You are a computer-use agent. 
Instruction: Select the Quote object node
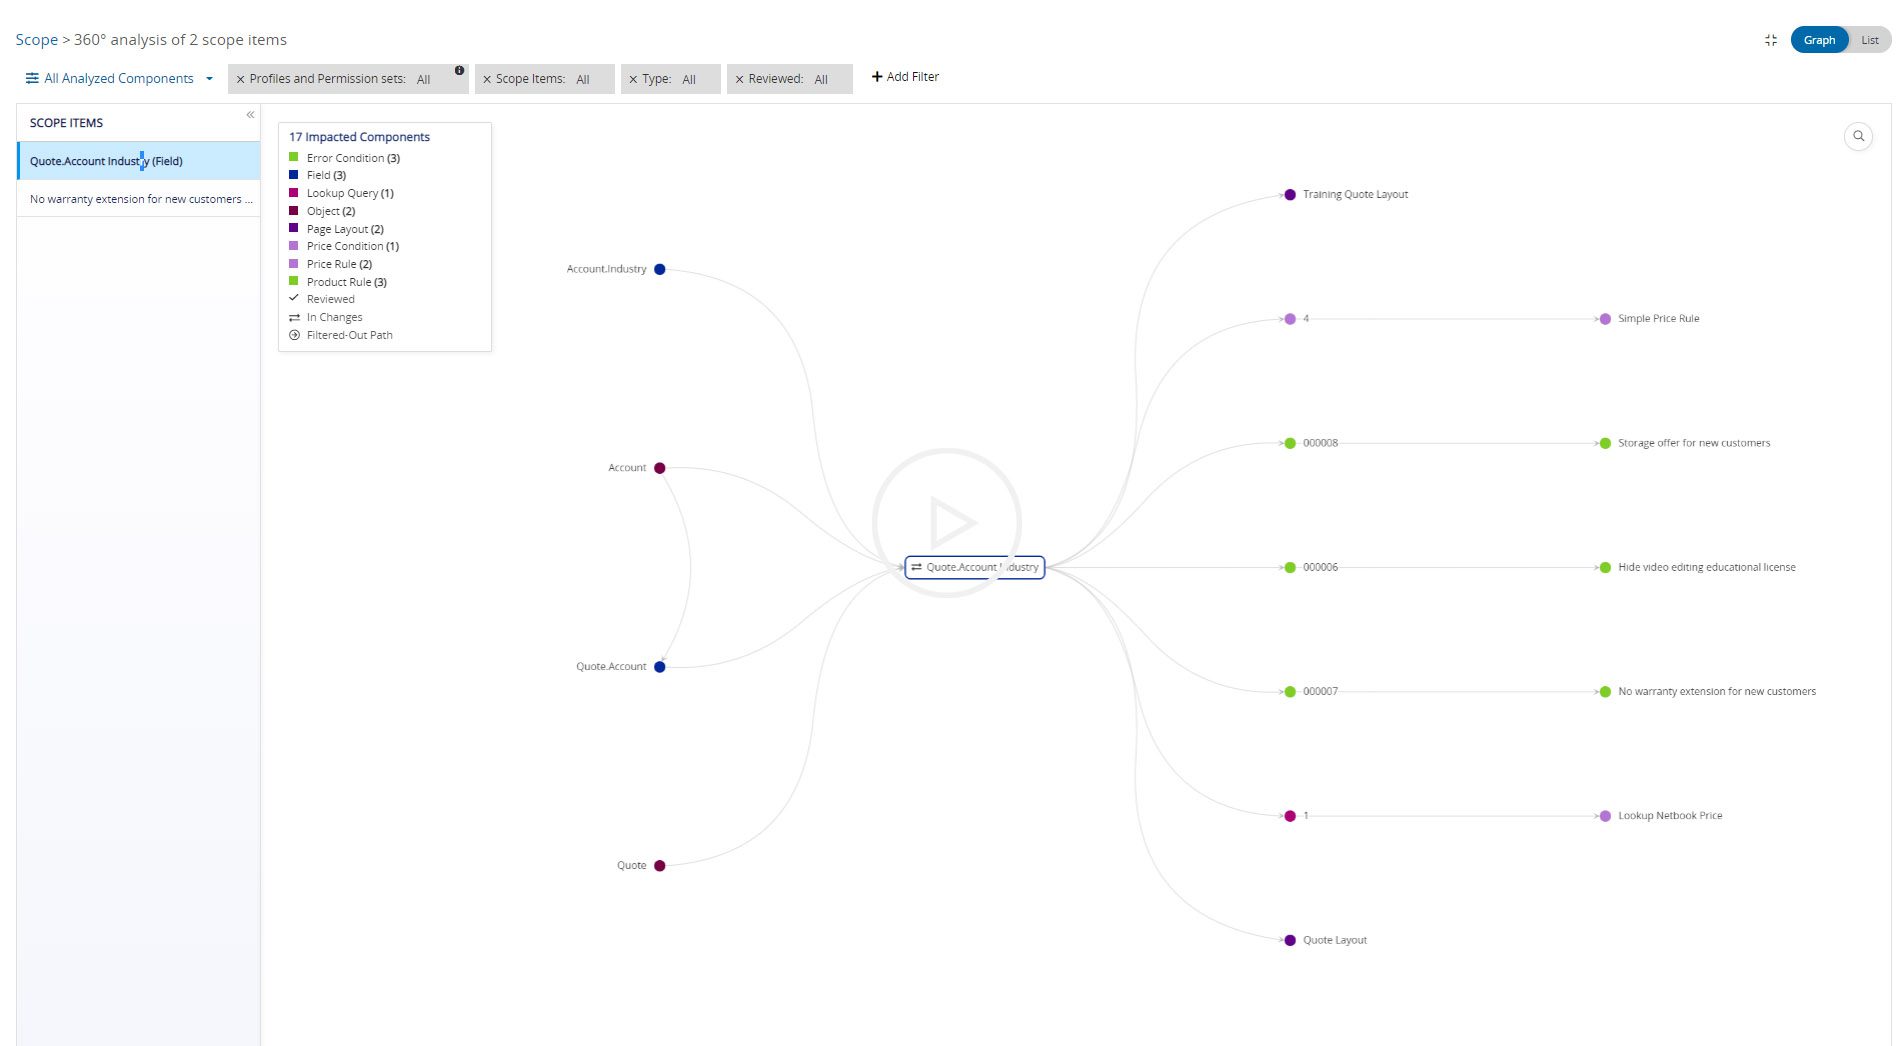point(659,866)
